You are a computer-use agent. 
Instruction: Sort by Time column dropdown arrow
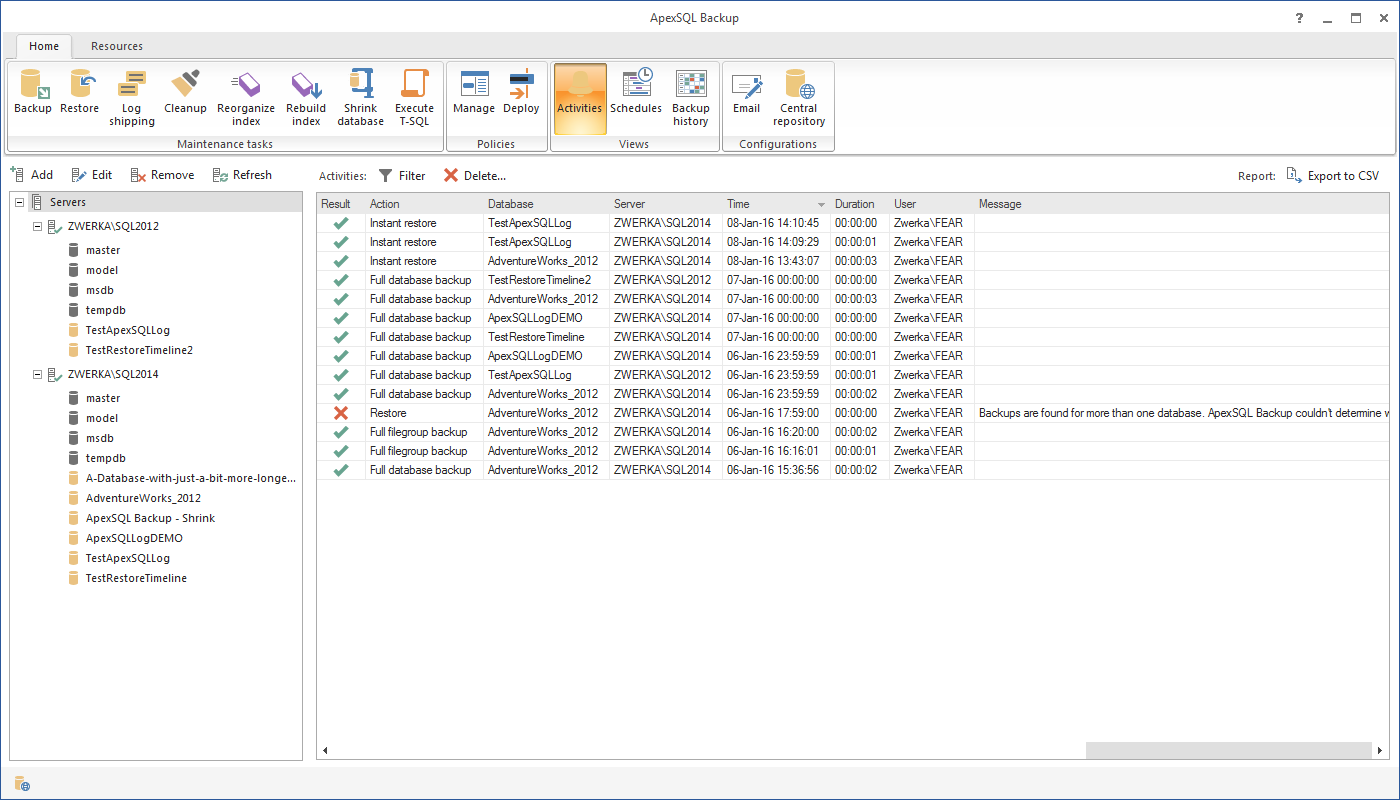tap(822, 204)
